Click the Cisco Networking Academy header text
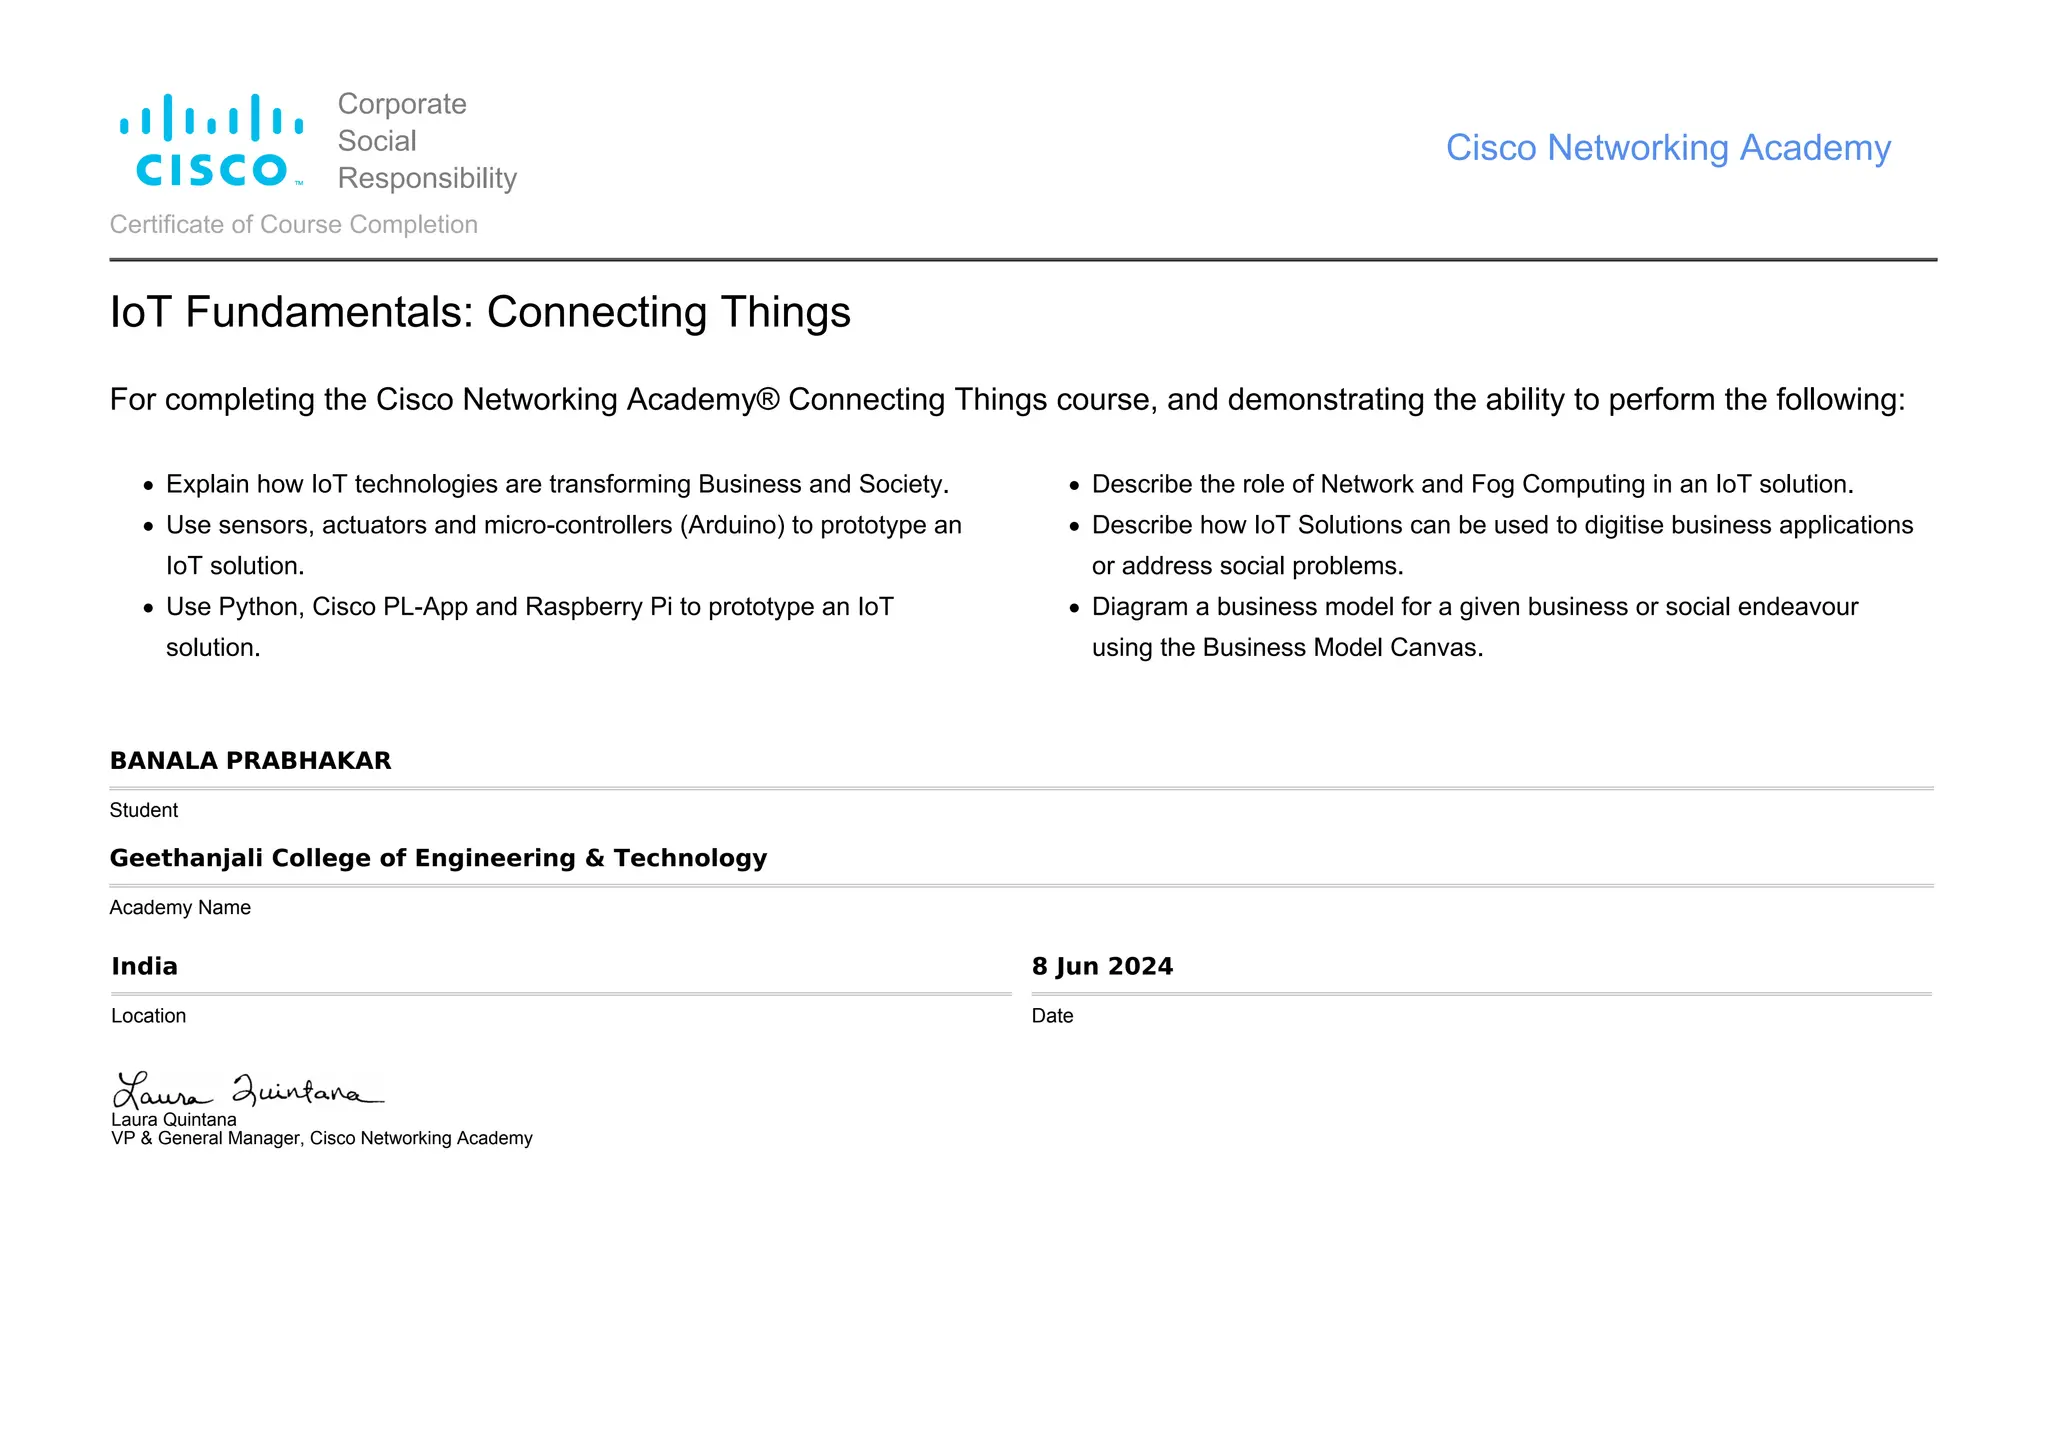This screenshot has width=2048, height=1448. (1667, 148)
